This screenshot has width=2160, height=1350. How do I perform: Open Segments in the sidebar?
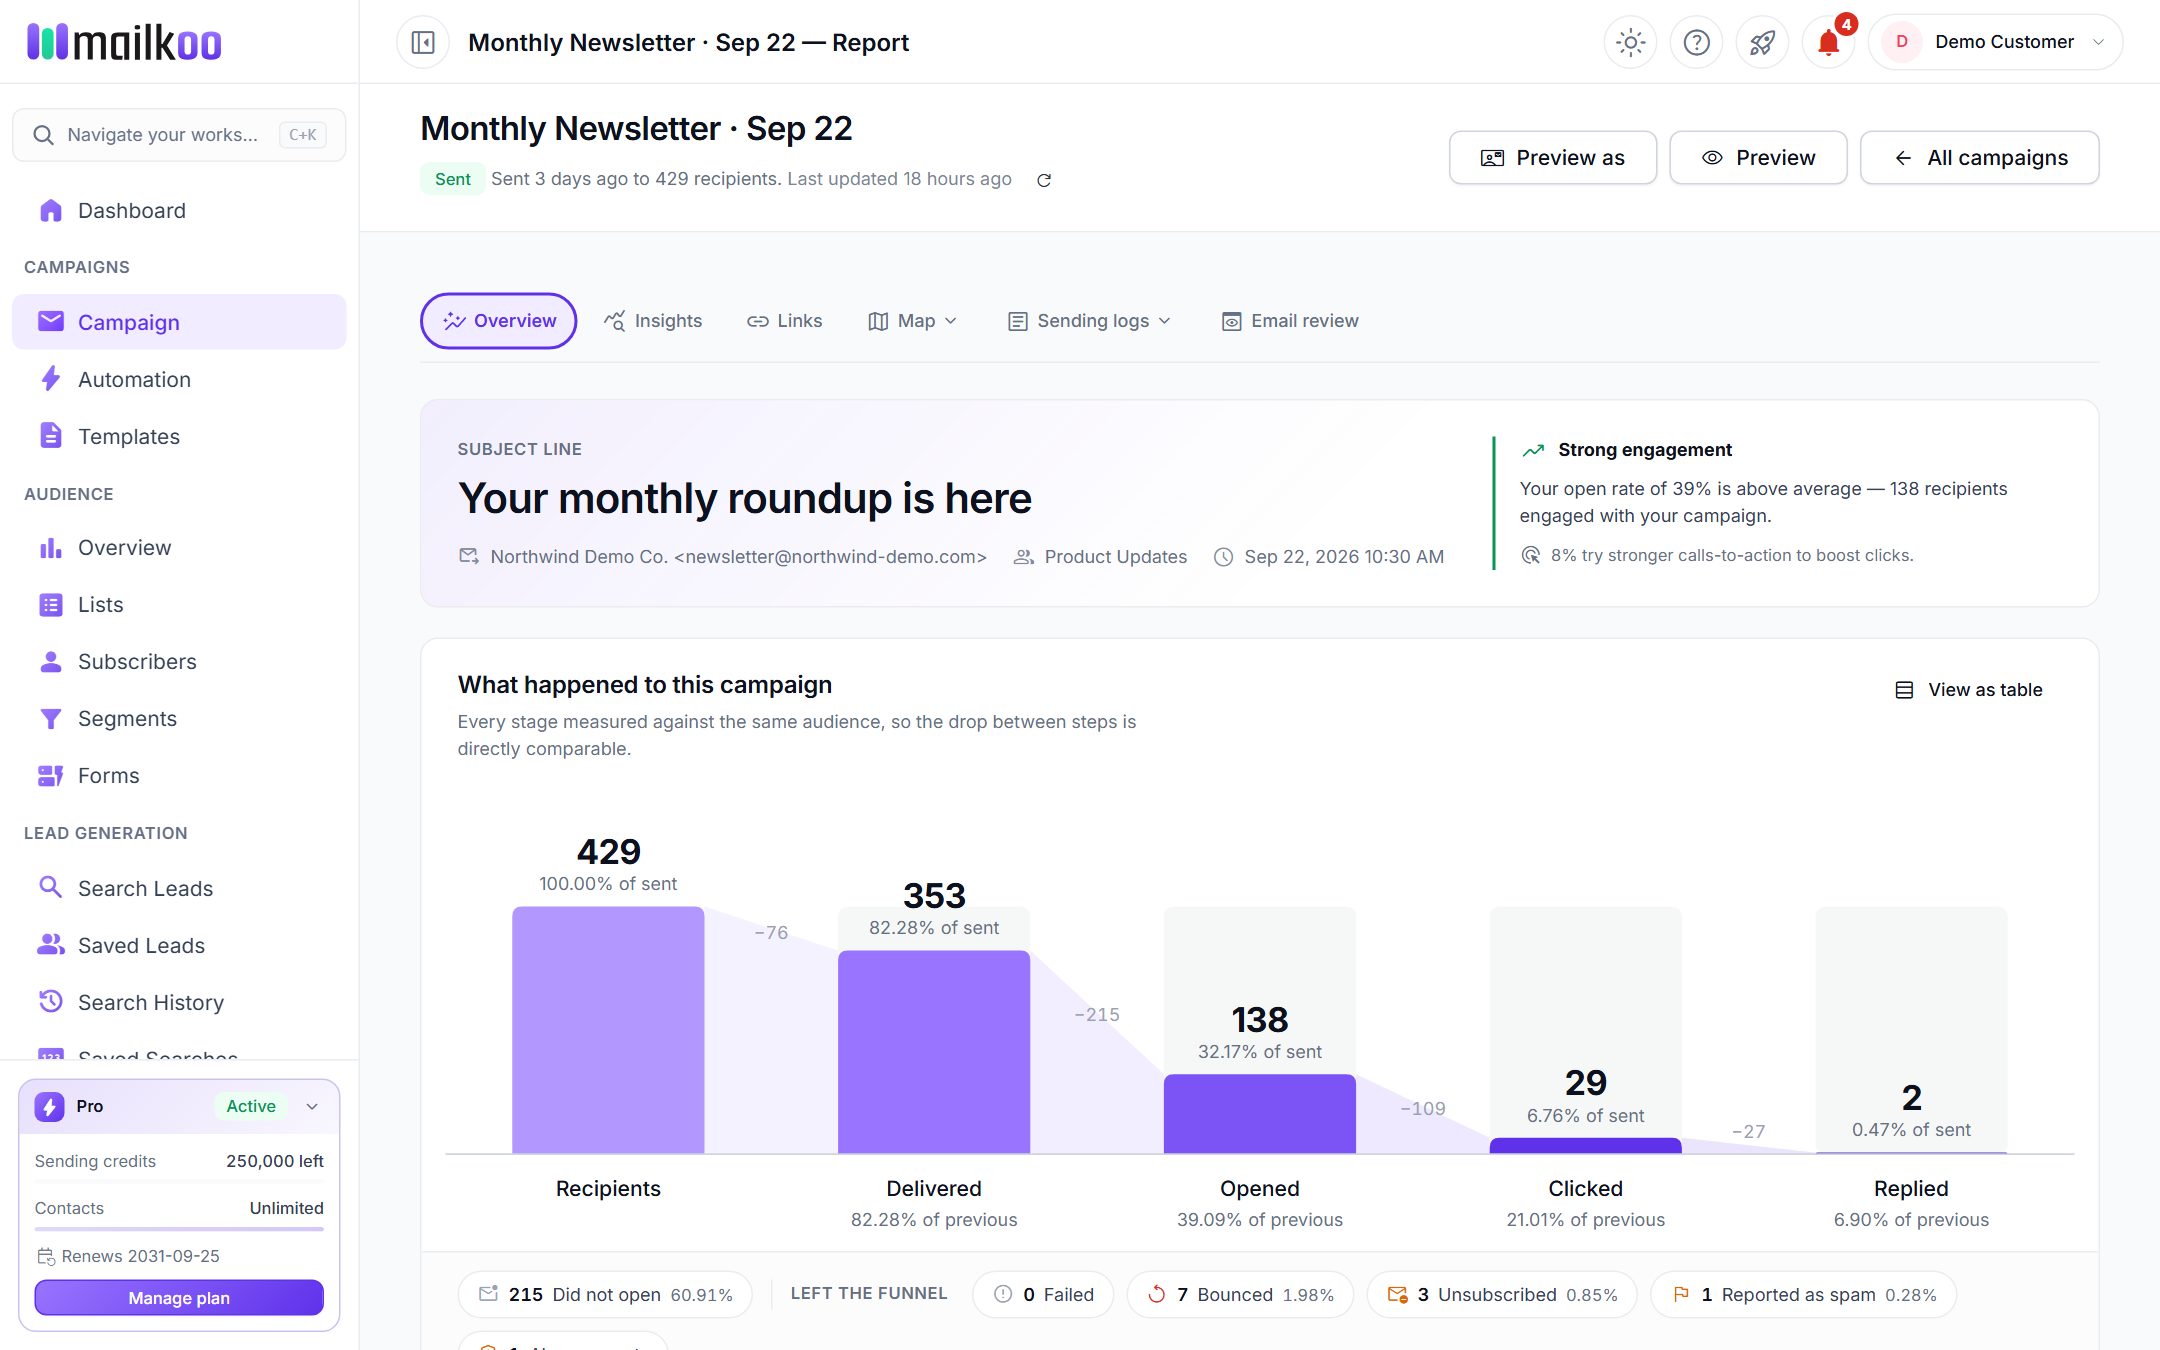pyautogui.click(x=179, y=719)
